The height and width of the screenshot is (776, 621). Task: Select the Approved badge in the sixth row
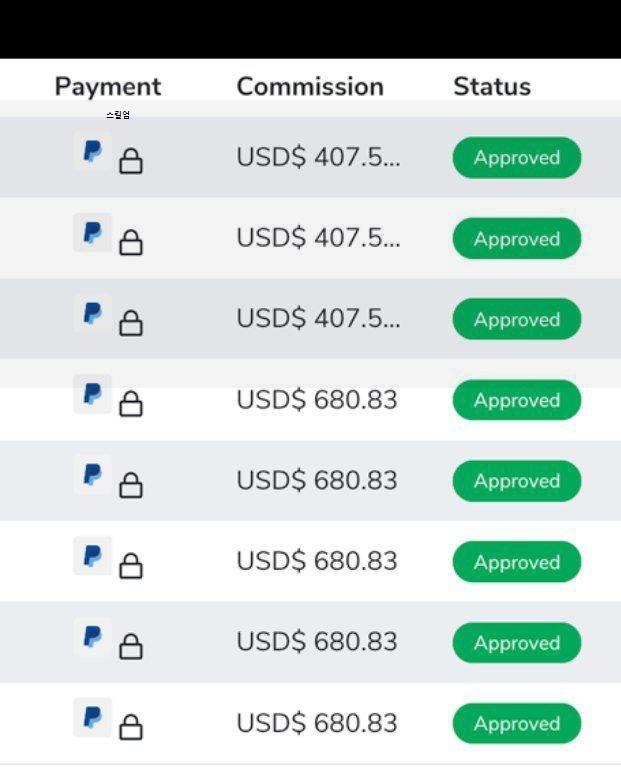point(517,562)
